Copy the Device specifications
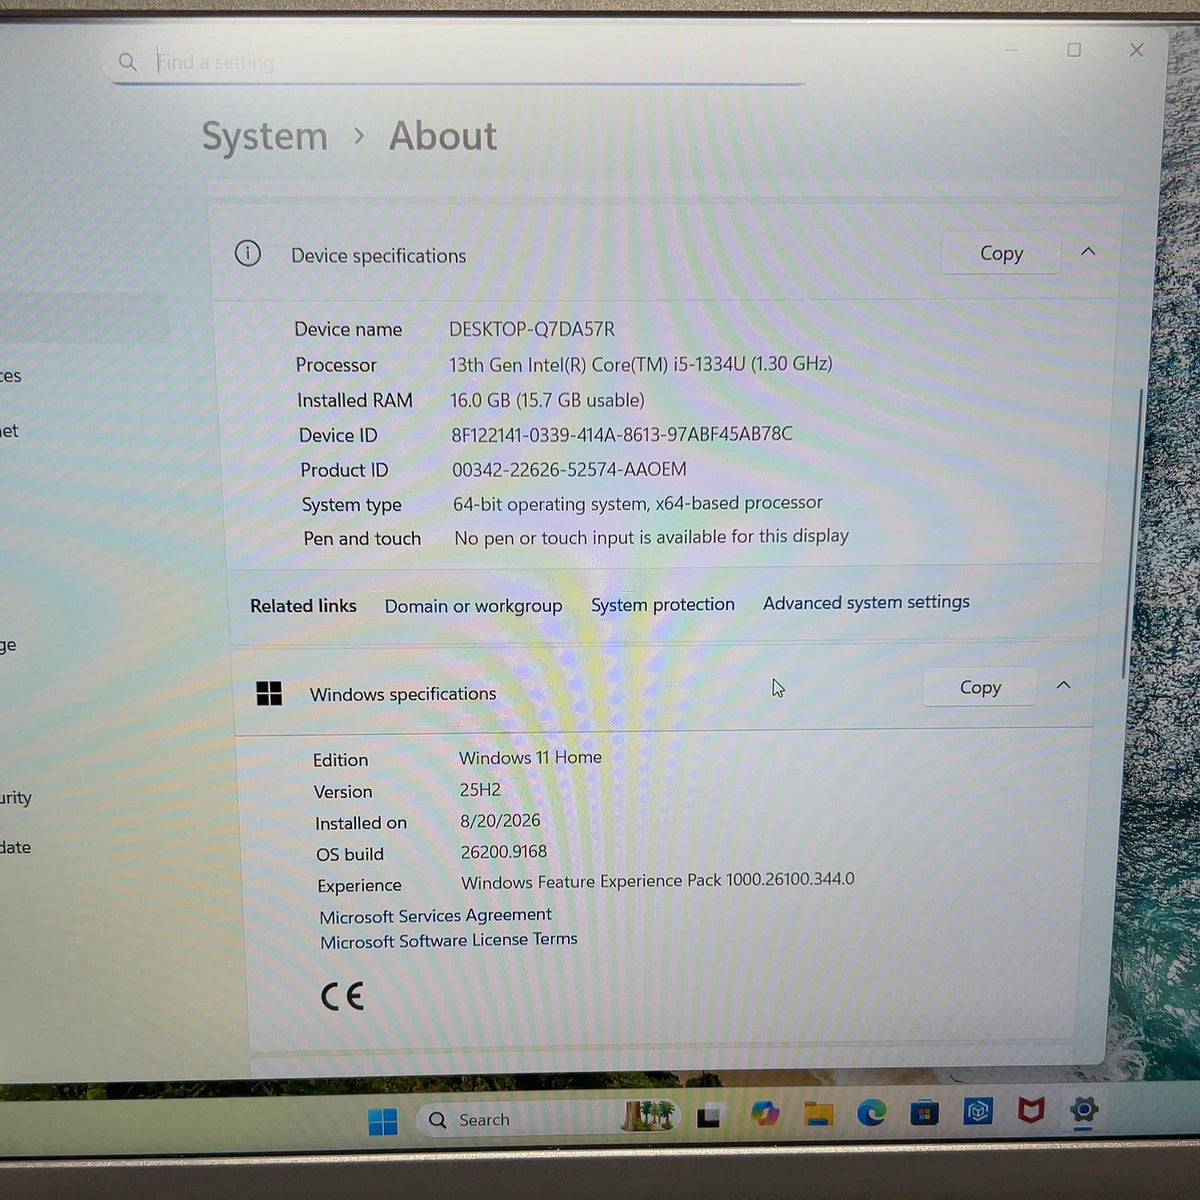The height and width of the screenshot is (1200, 1200). (x=1001, y=254)
